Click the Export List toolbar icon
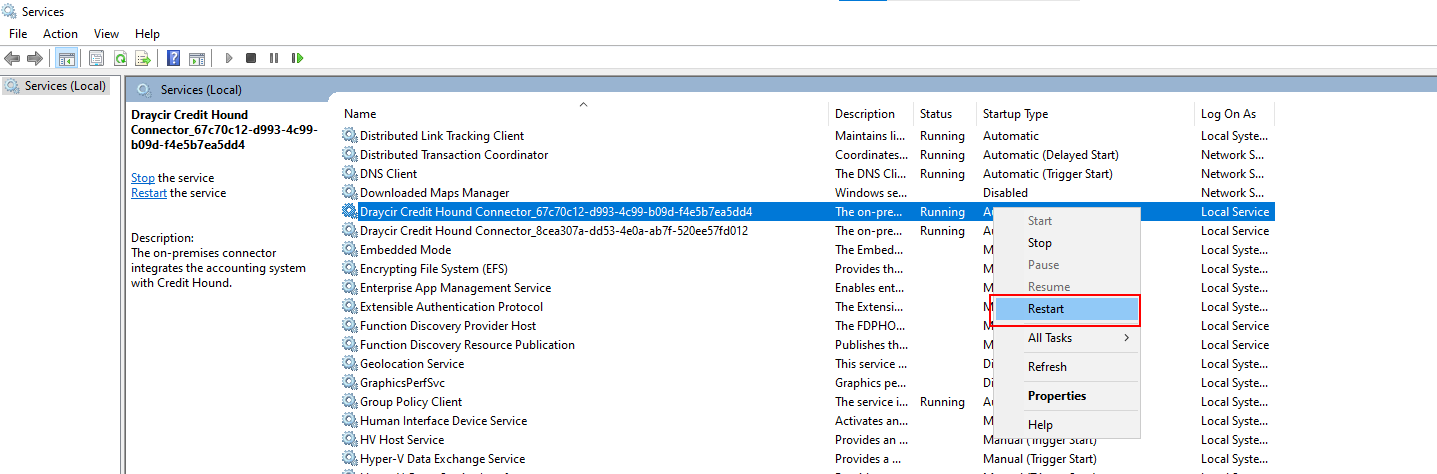Screen dimensions: 1437x474 [x=143, y=59]
